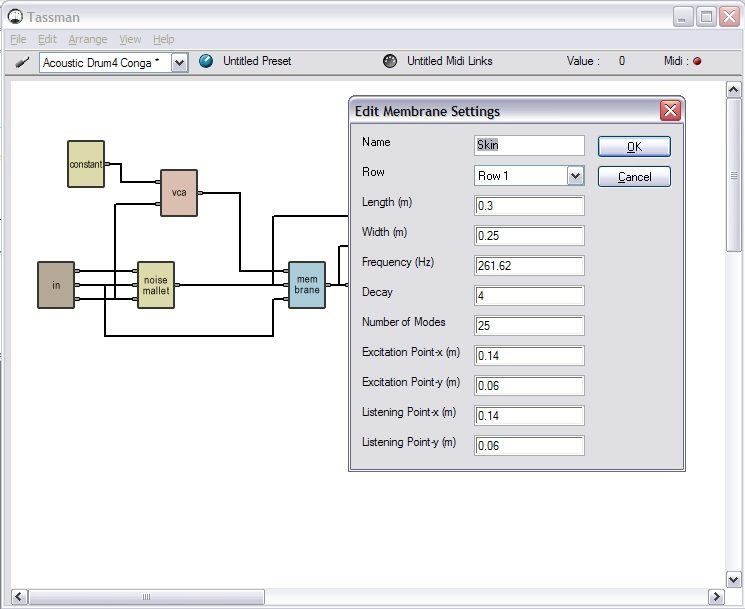The width and height of the screenshot is (745, 609).
Task: Maximize the Tassman window
Action: coord(707,18)
